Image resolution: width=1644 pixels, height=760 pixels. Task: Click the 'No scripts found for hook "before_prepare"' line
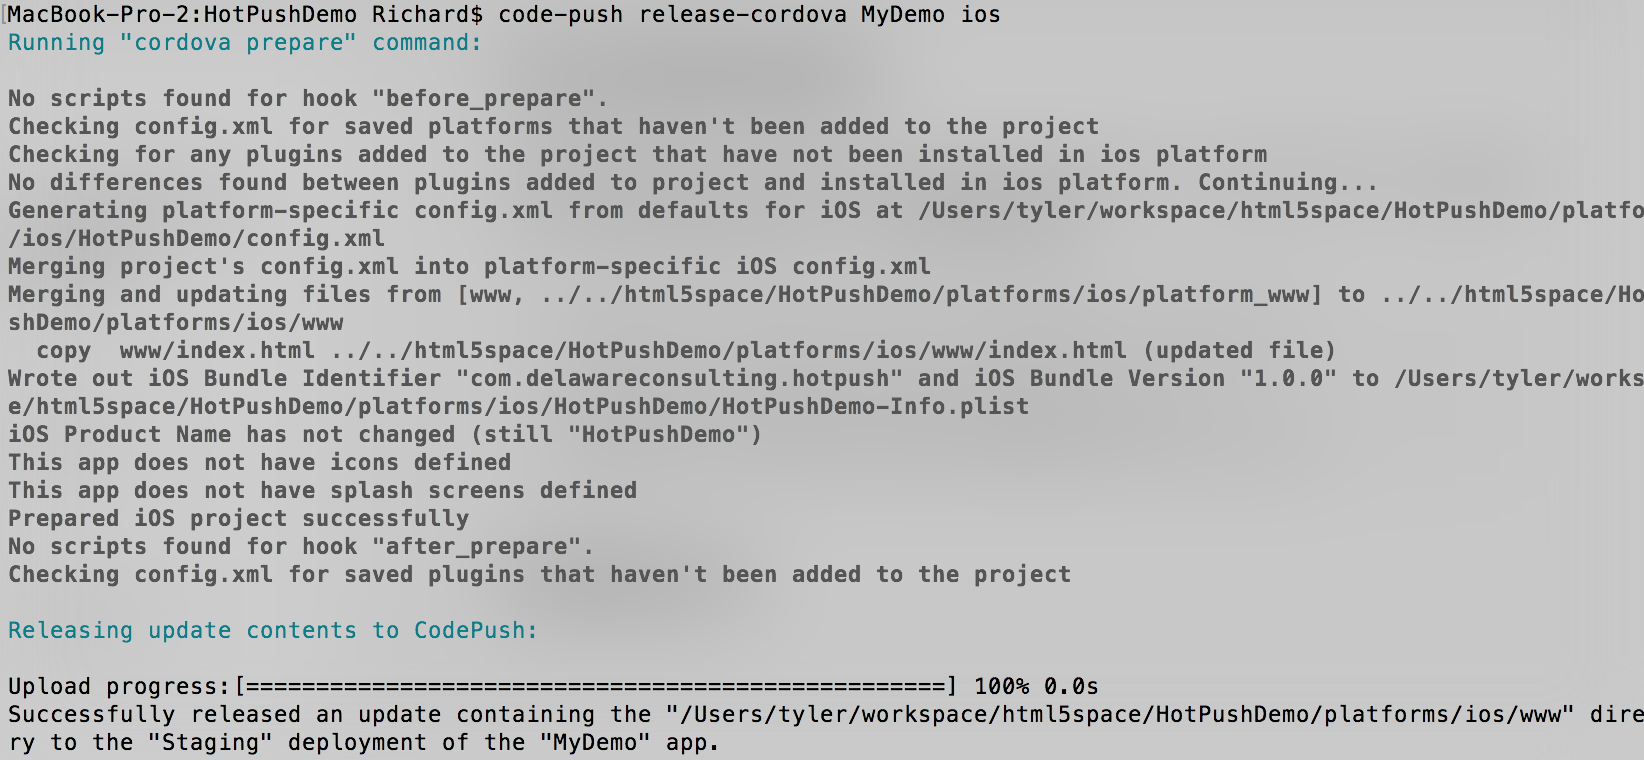[x=308, y=99]
